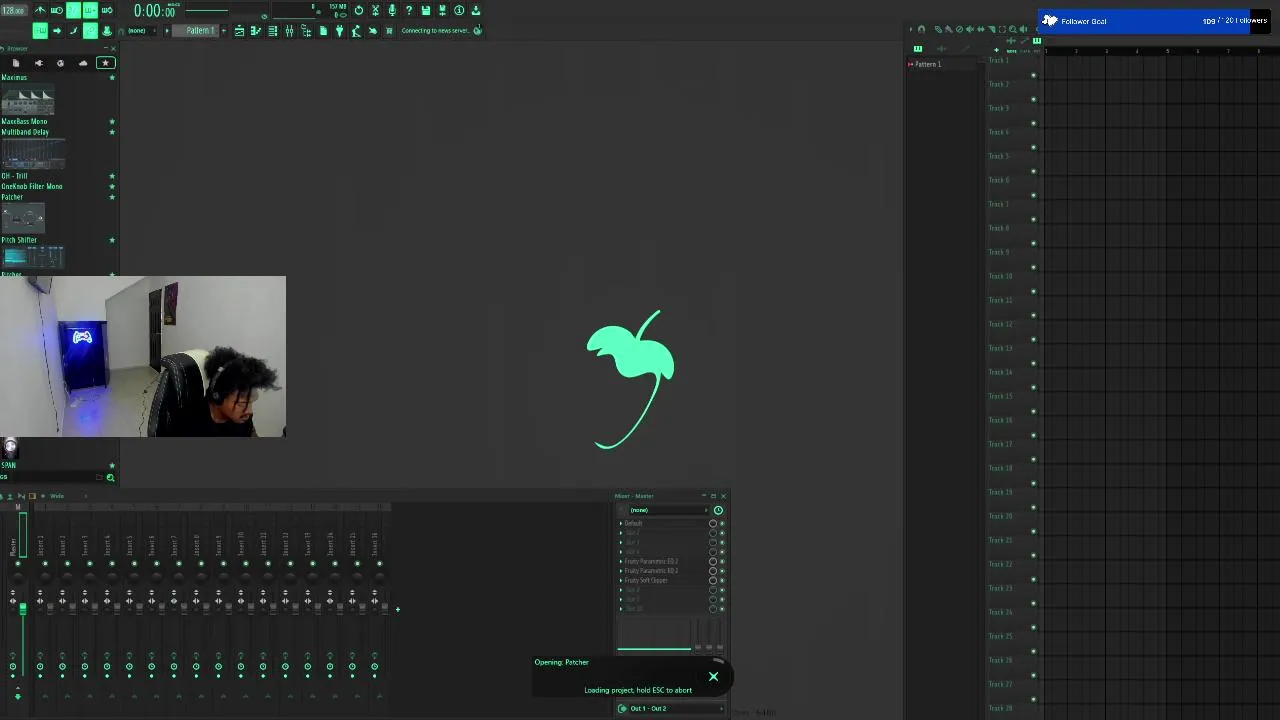Add new pattern with plus button
This screenshot has width=1280, height=720.
pyautogui.click(x=223, y=30)
